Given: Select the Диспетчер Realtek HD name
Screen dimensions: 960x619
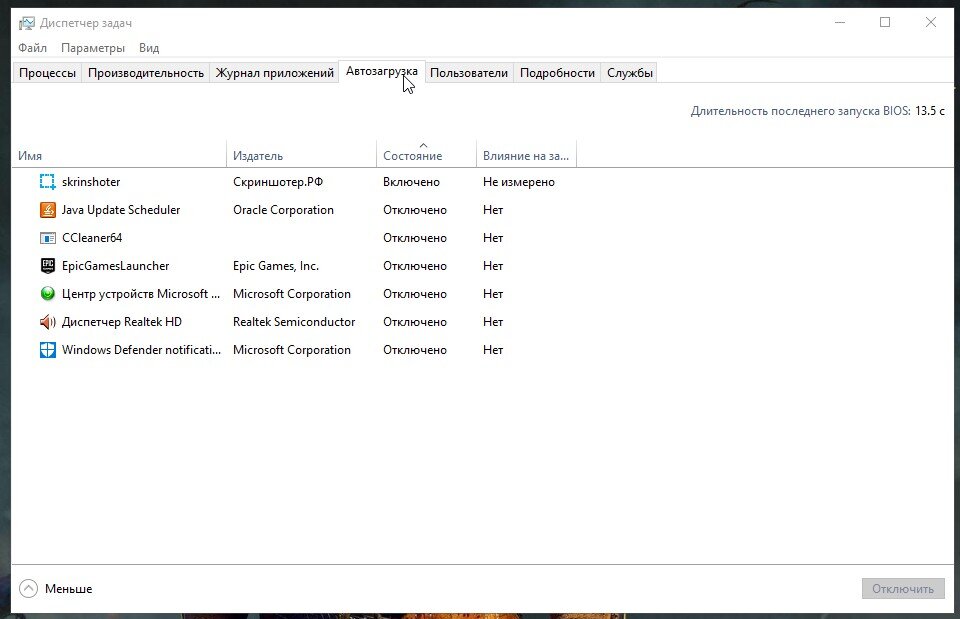Looking at the screenshot, I should (122, 322).
